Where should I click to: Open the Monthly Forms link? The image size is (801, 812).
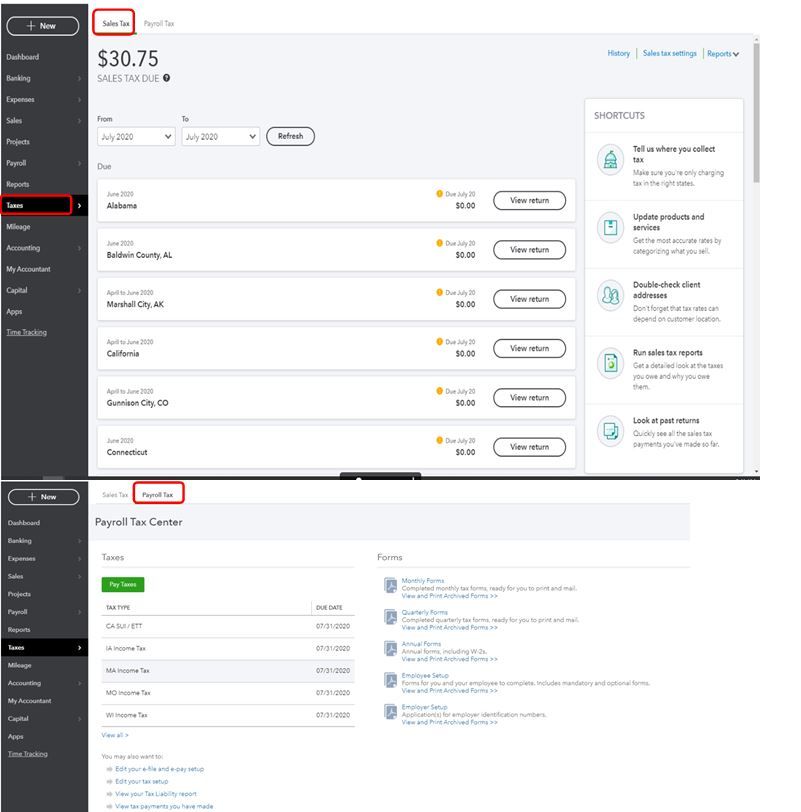tap(423, 581)
